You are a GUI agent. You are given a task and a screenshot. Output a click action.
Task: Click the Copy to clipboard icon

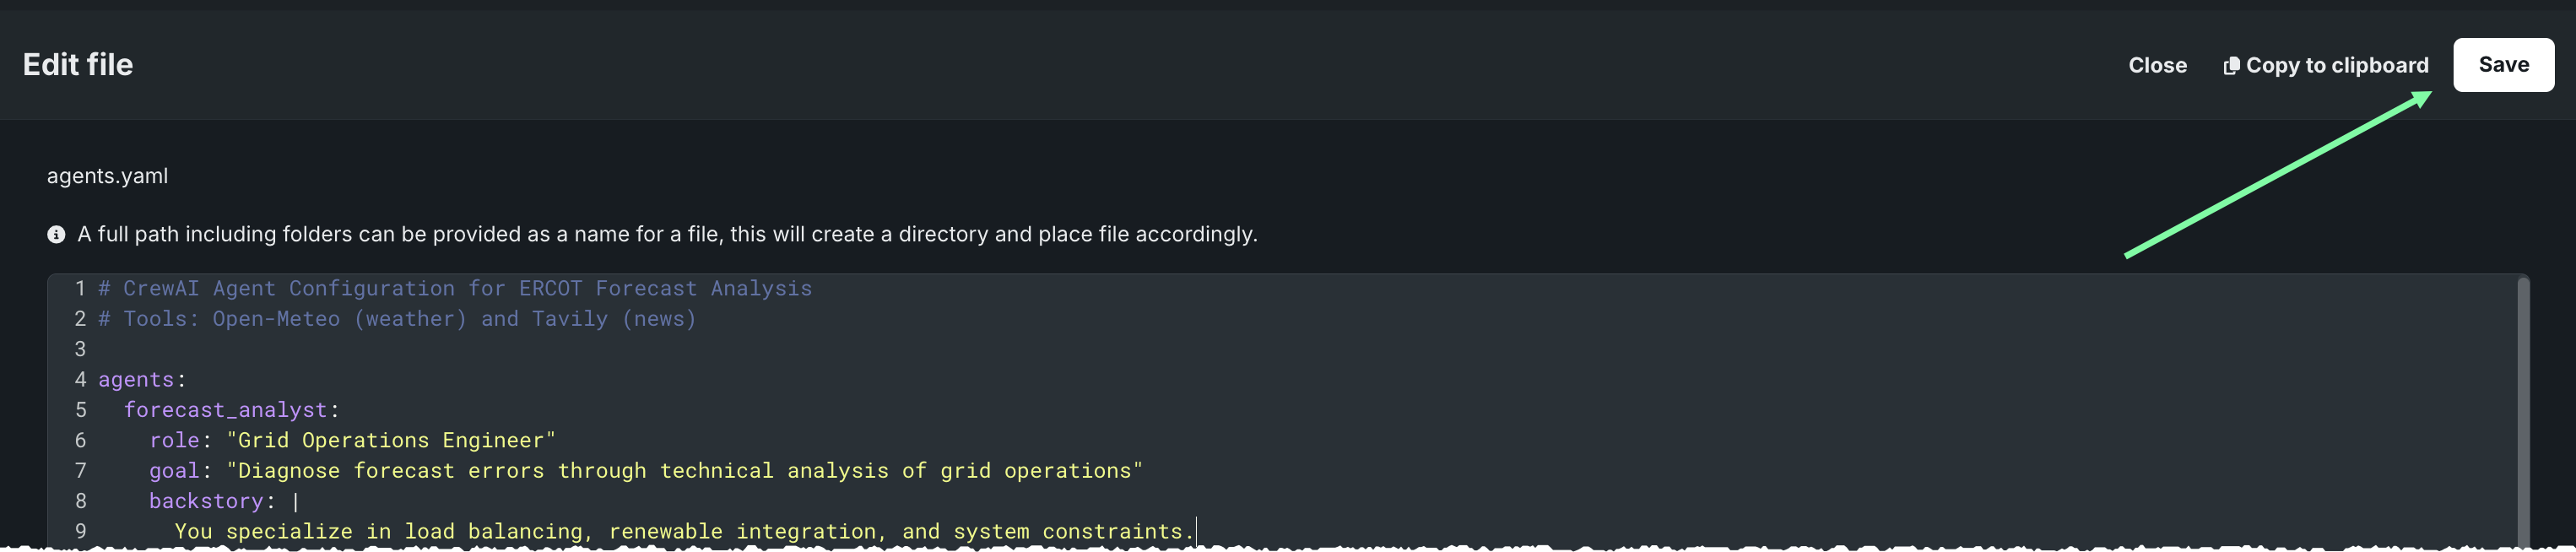coord(2230,66)
